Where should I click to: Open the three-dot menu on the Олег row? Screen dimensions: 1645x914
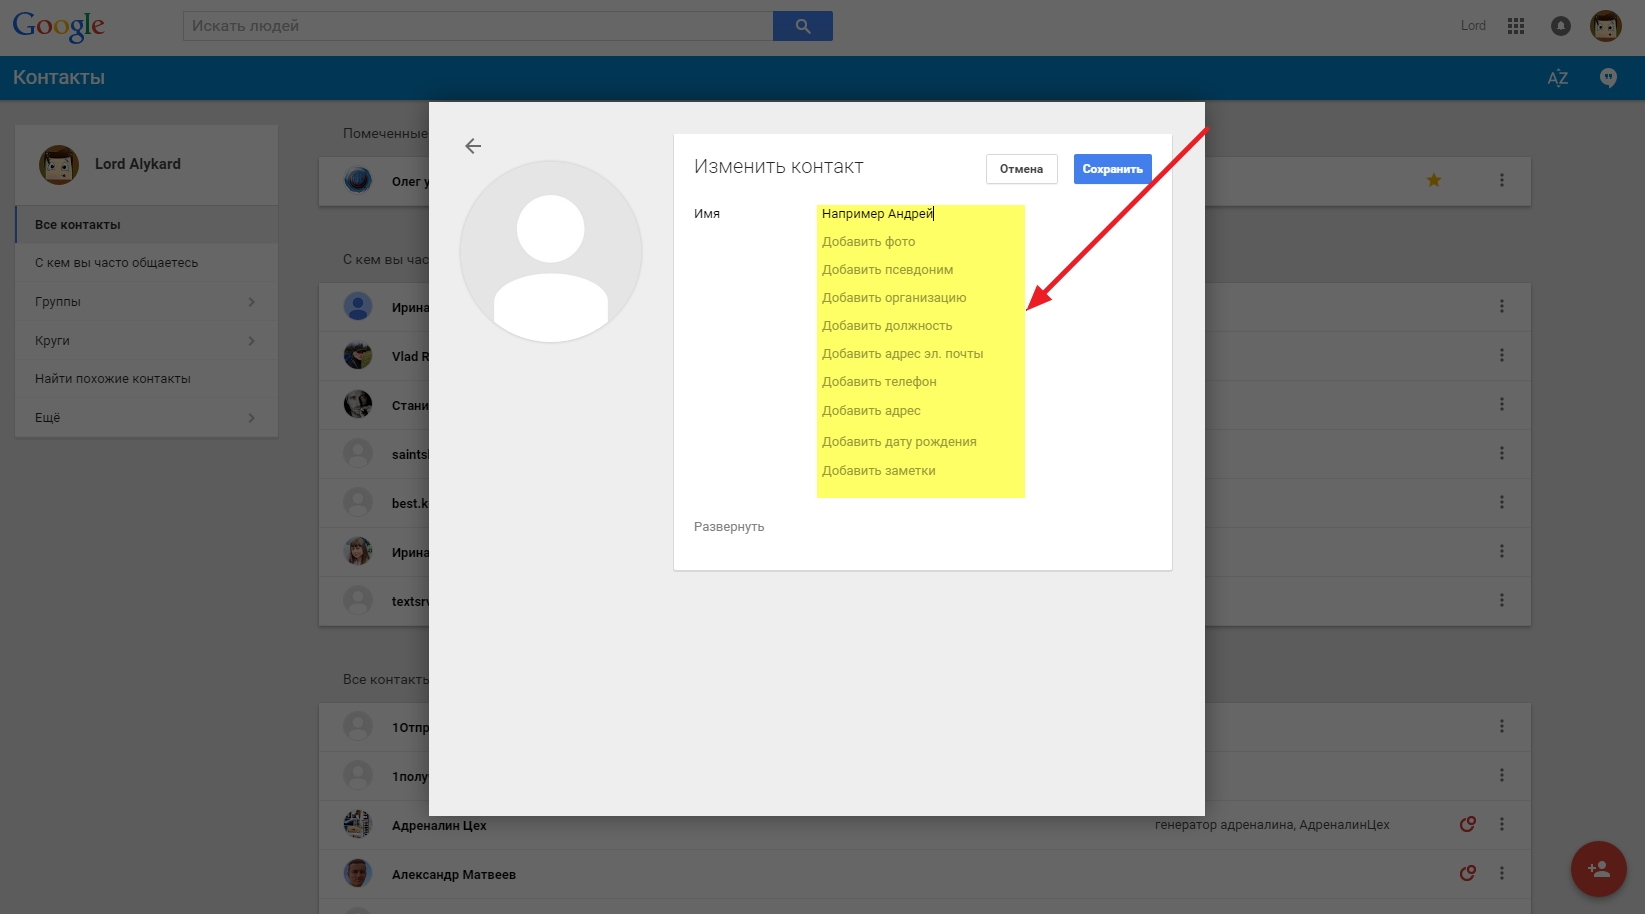[1501, 181]
